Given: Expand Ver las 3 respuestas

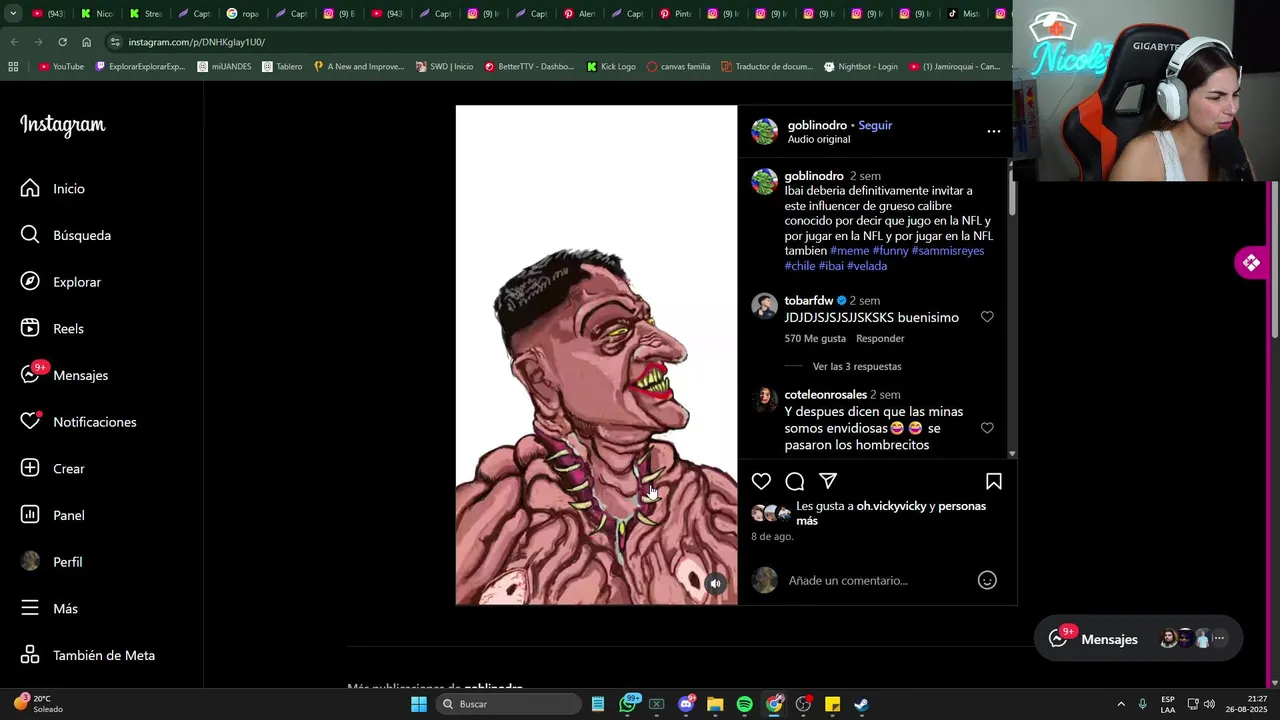Looking at the screenshot, I should pos(857,366).
